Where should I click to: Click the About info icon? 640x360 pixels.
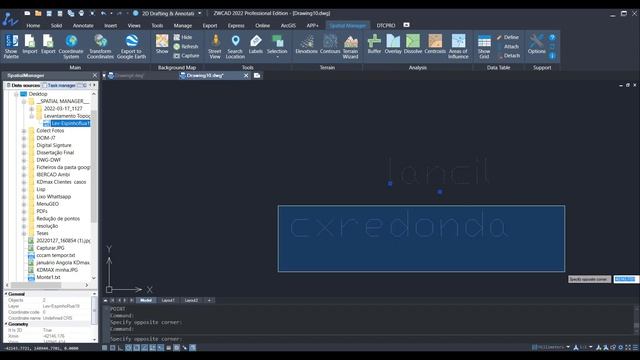coord(552,56)
